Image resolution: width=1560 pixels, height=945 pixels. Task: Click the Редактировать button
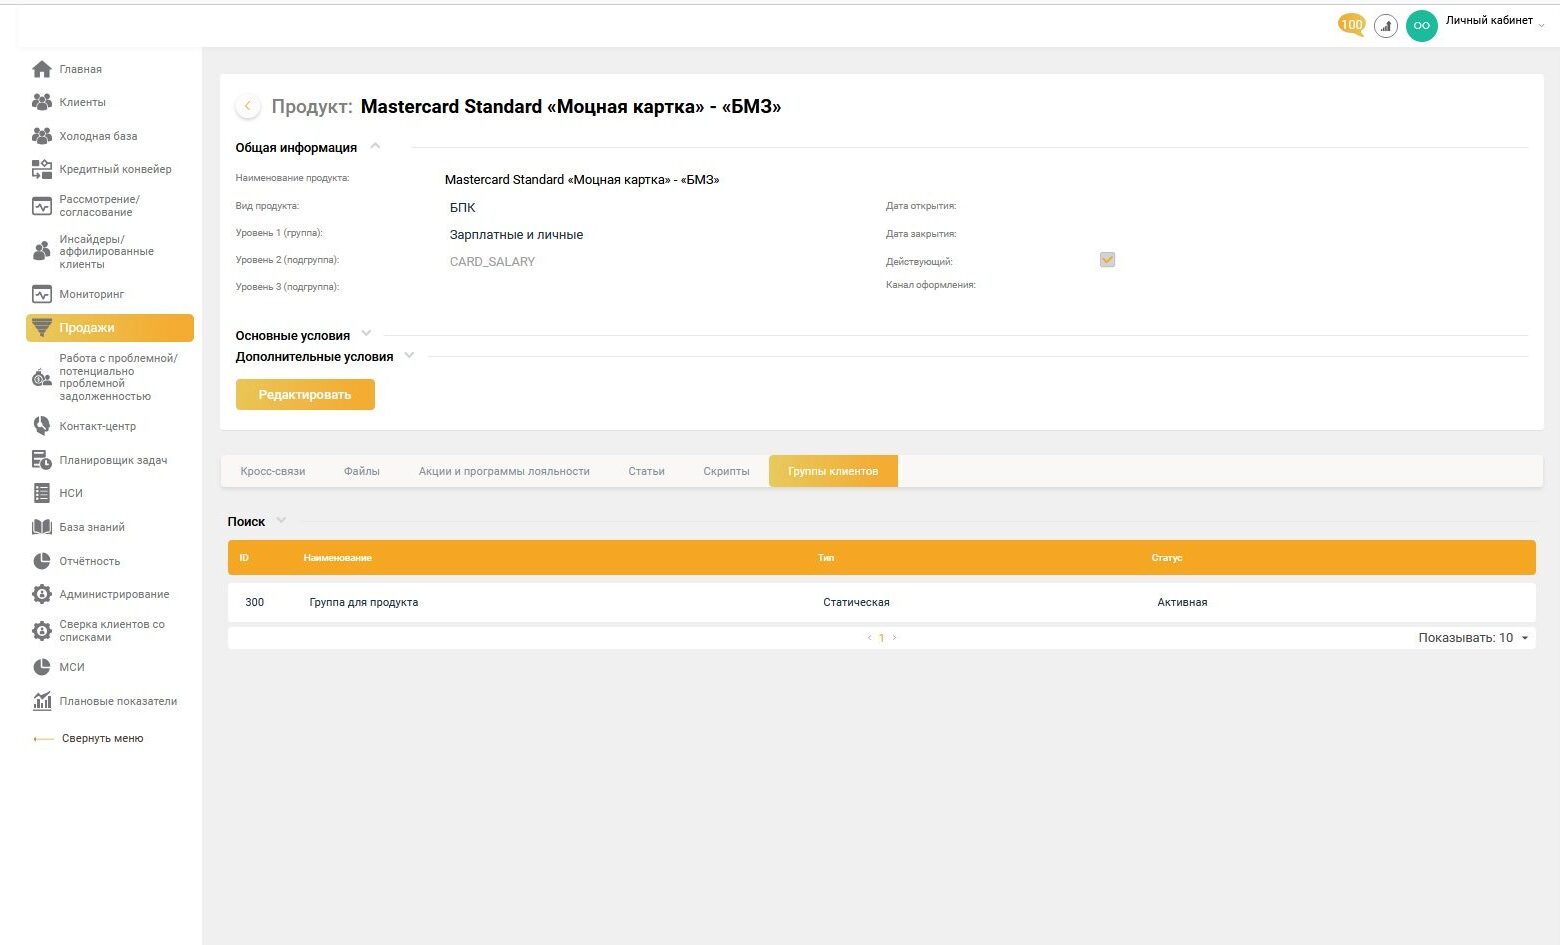click(x=305, y=394)
